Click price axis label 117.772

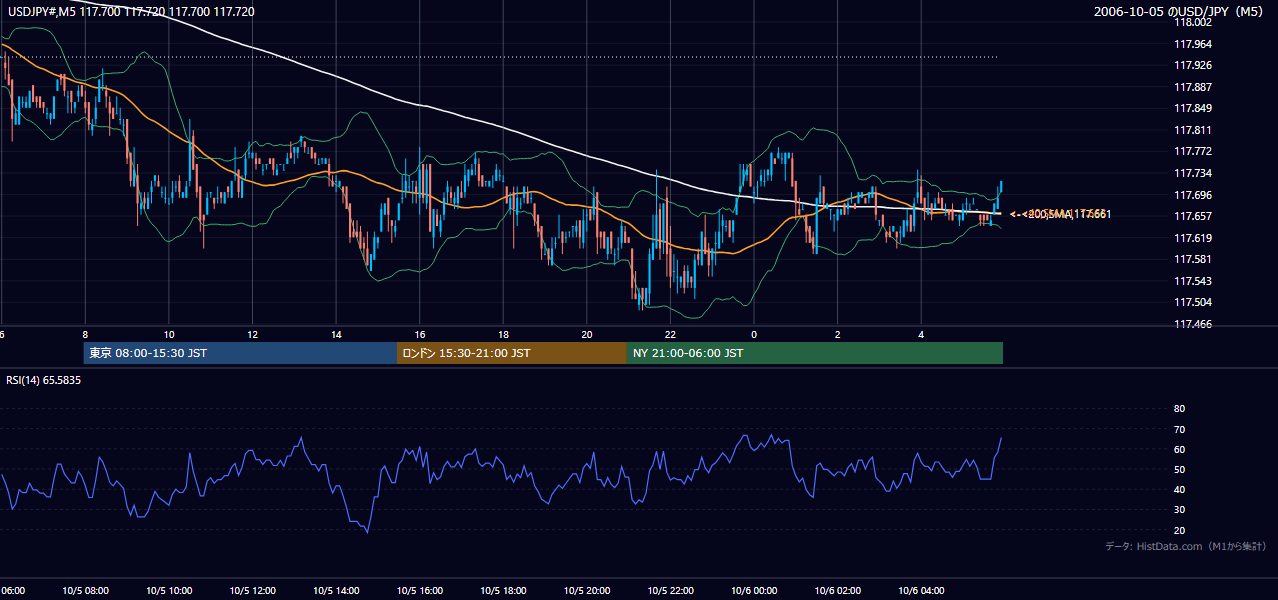pos(1192,151)
